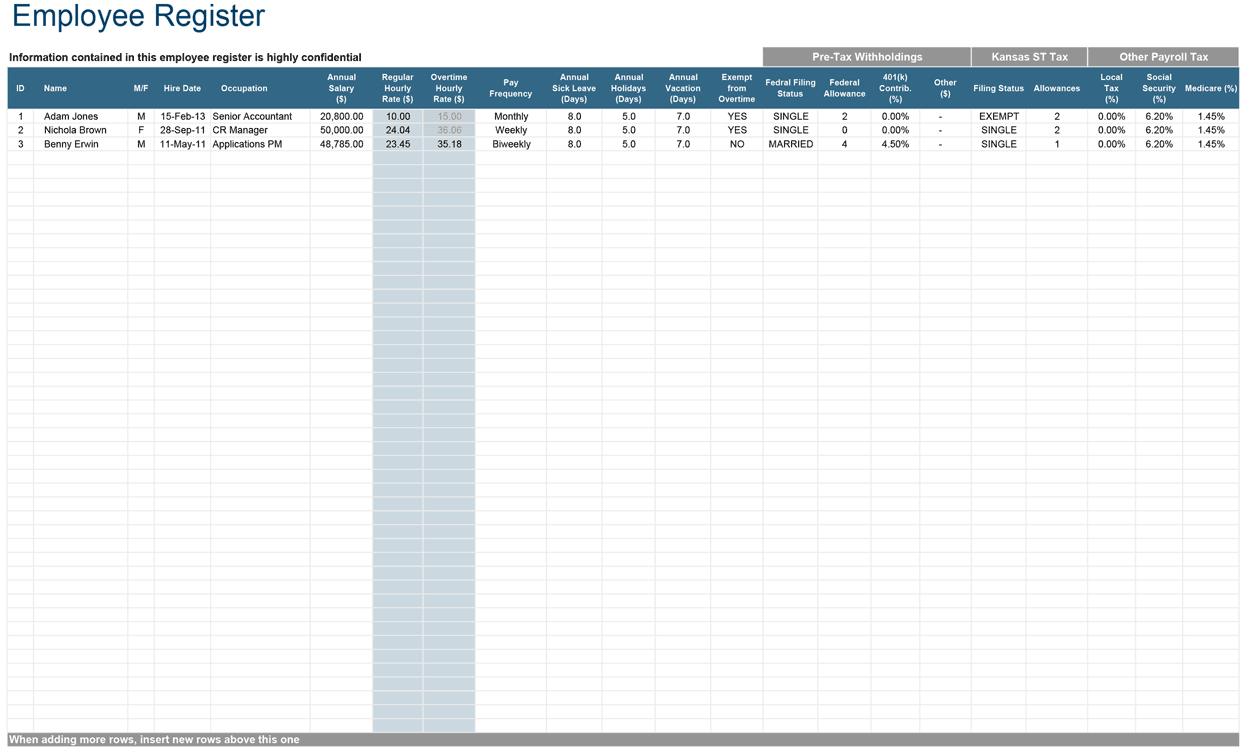Click the "Annual Vacation (Days)" header

click(x=683, y=88)
